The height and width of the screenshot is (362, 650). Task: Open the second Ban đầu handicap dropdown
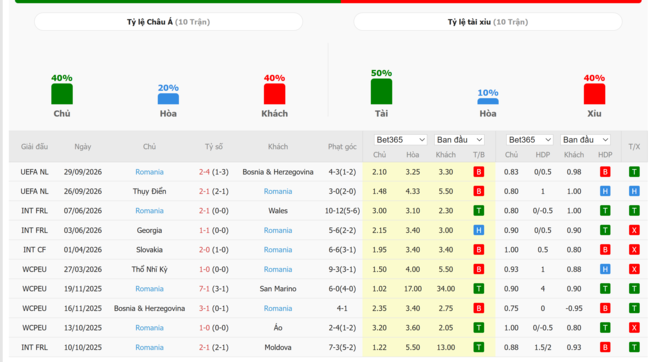[585, 140]
